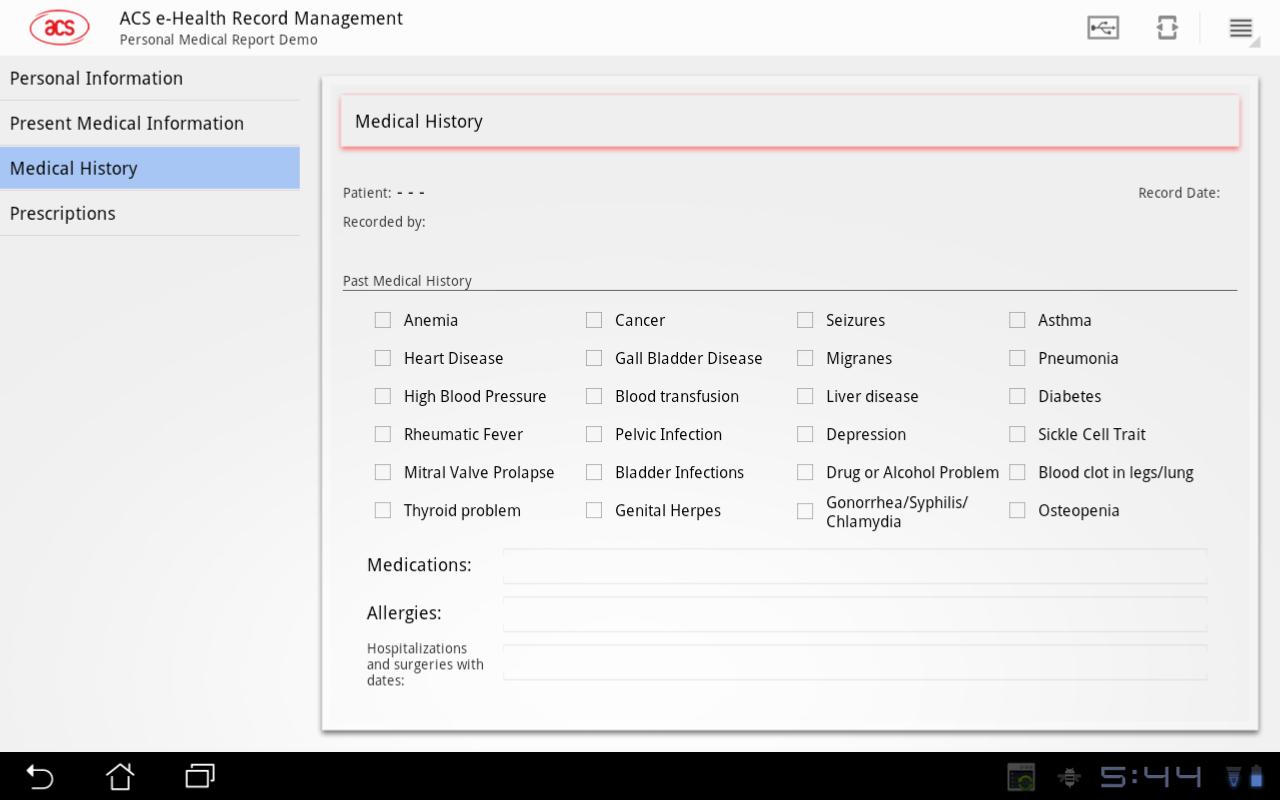The image size is (1280, 800).
Task: Click the Record Date label
Action: pyautogui.click(x=1179, y=193)
